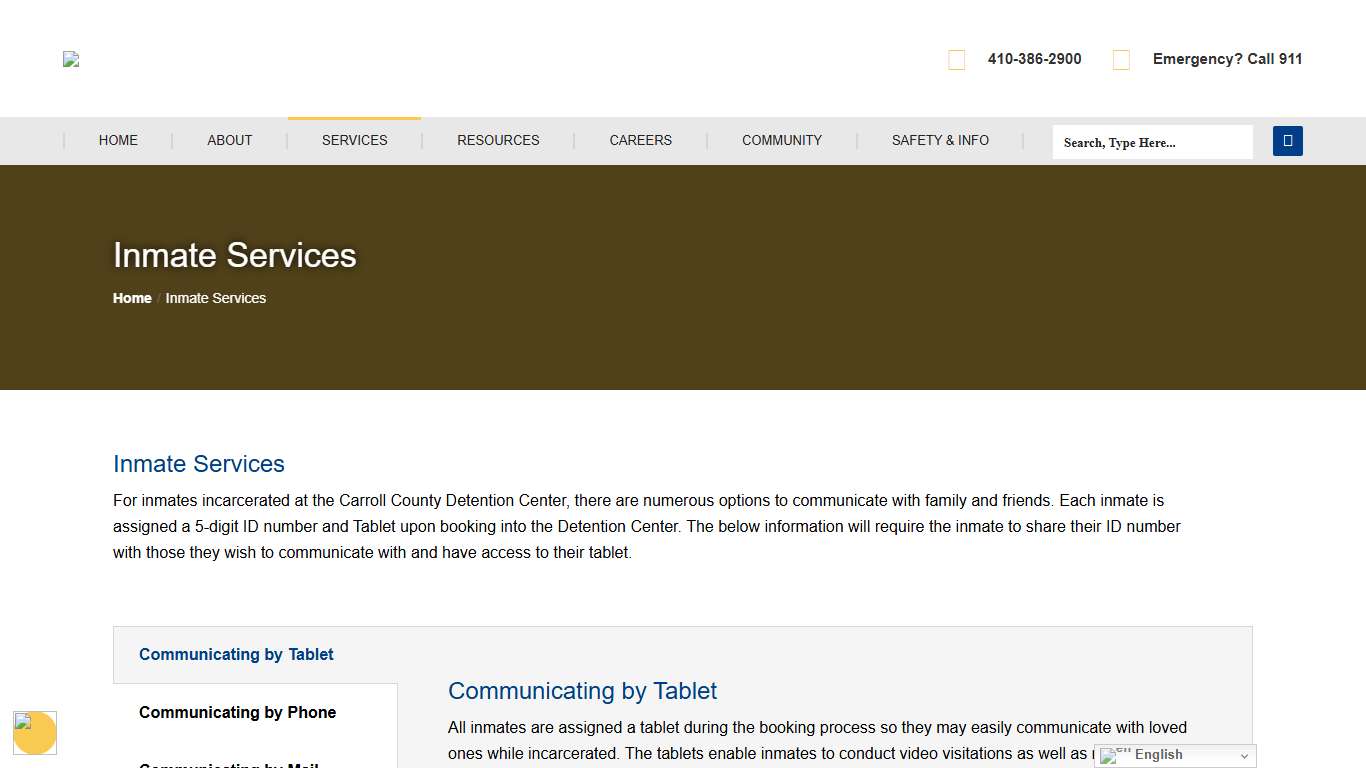Click the Inmate Services breadcrumb
1366x768 pixels.
pos(216,298)
